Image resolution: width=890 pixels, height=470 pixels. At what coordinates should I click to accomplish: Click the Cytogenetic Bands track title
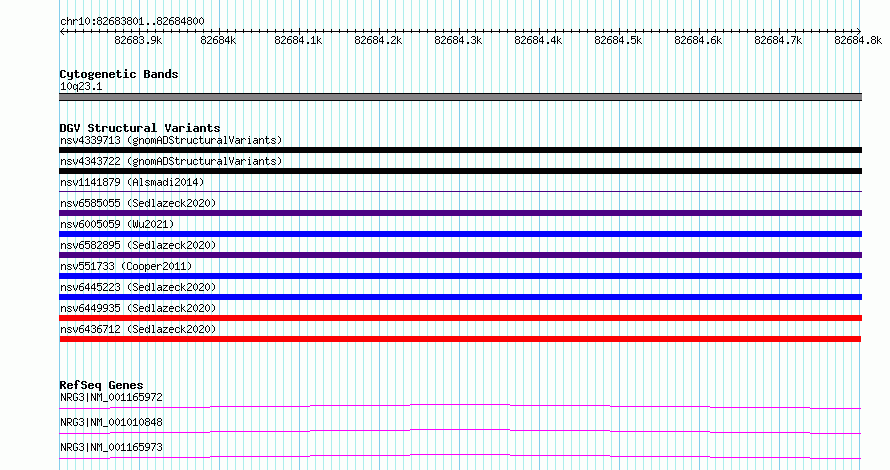point(119,74)
